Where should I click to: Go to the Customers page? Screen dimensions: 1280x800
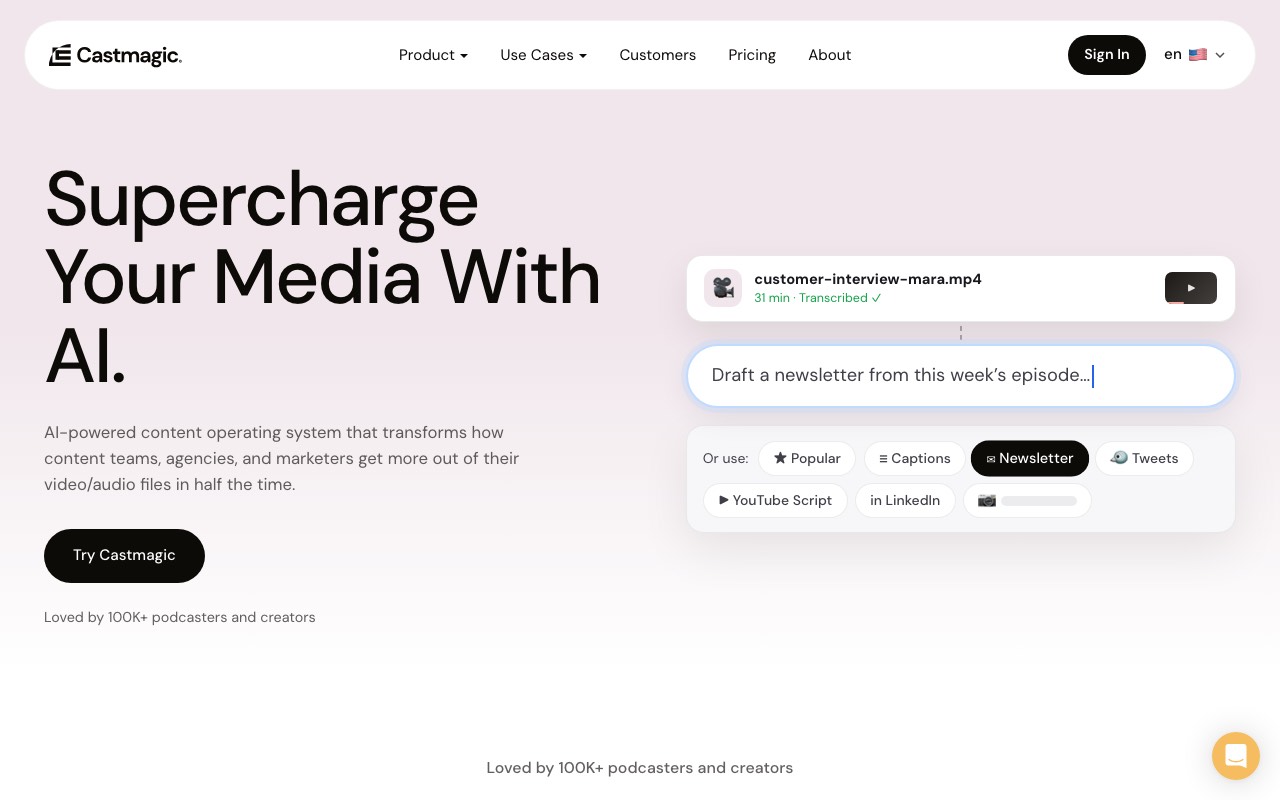[x=657, y=55]
